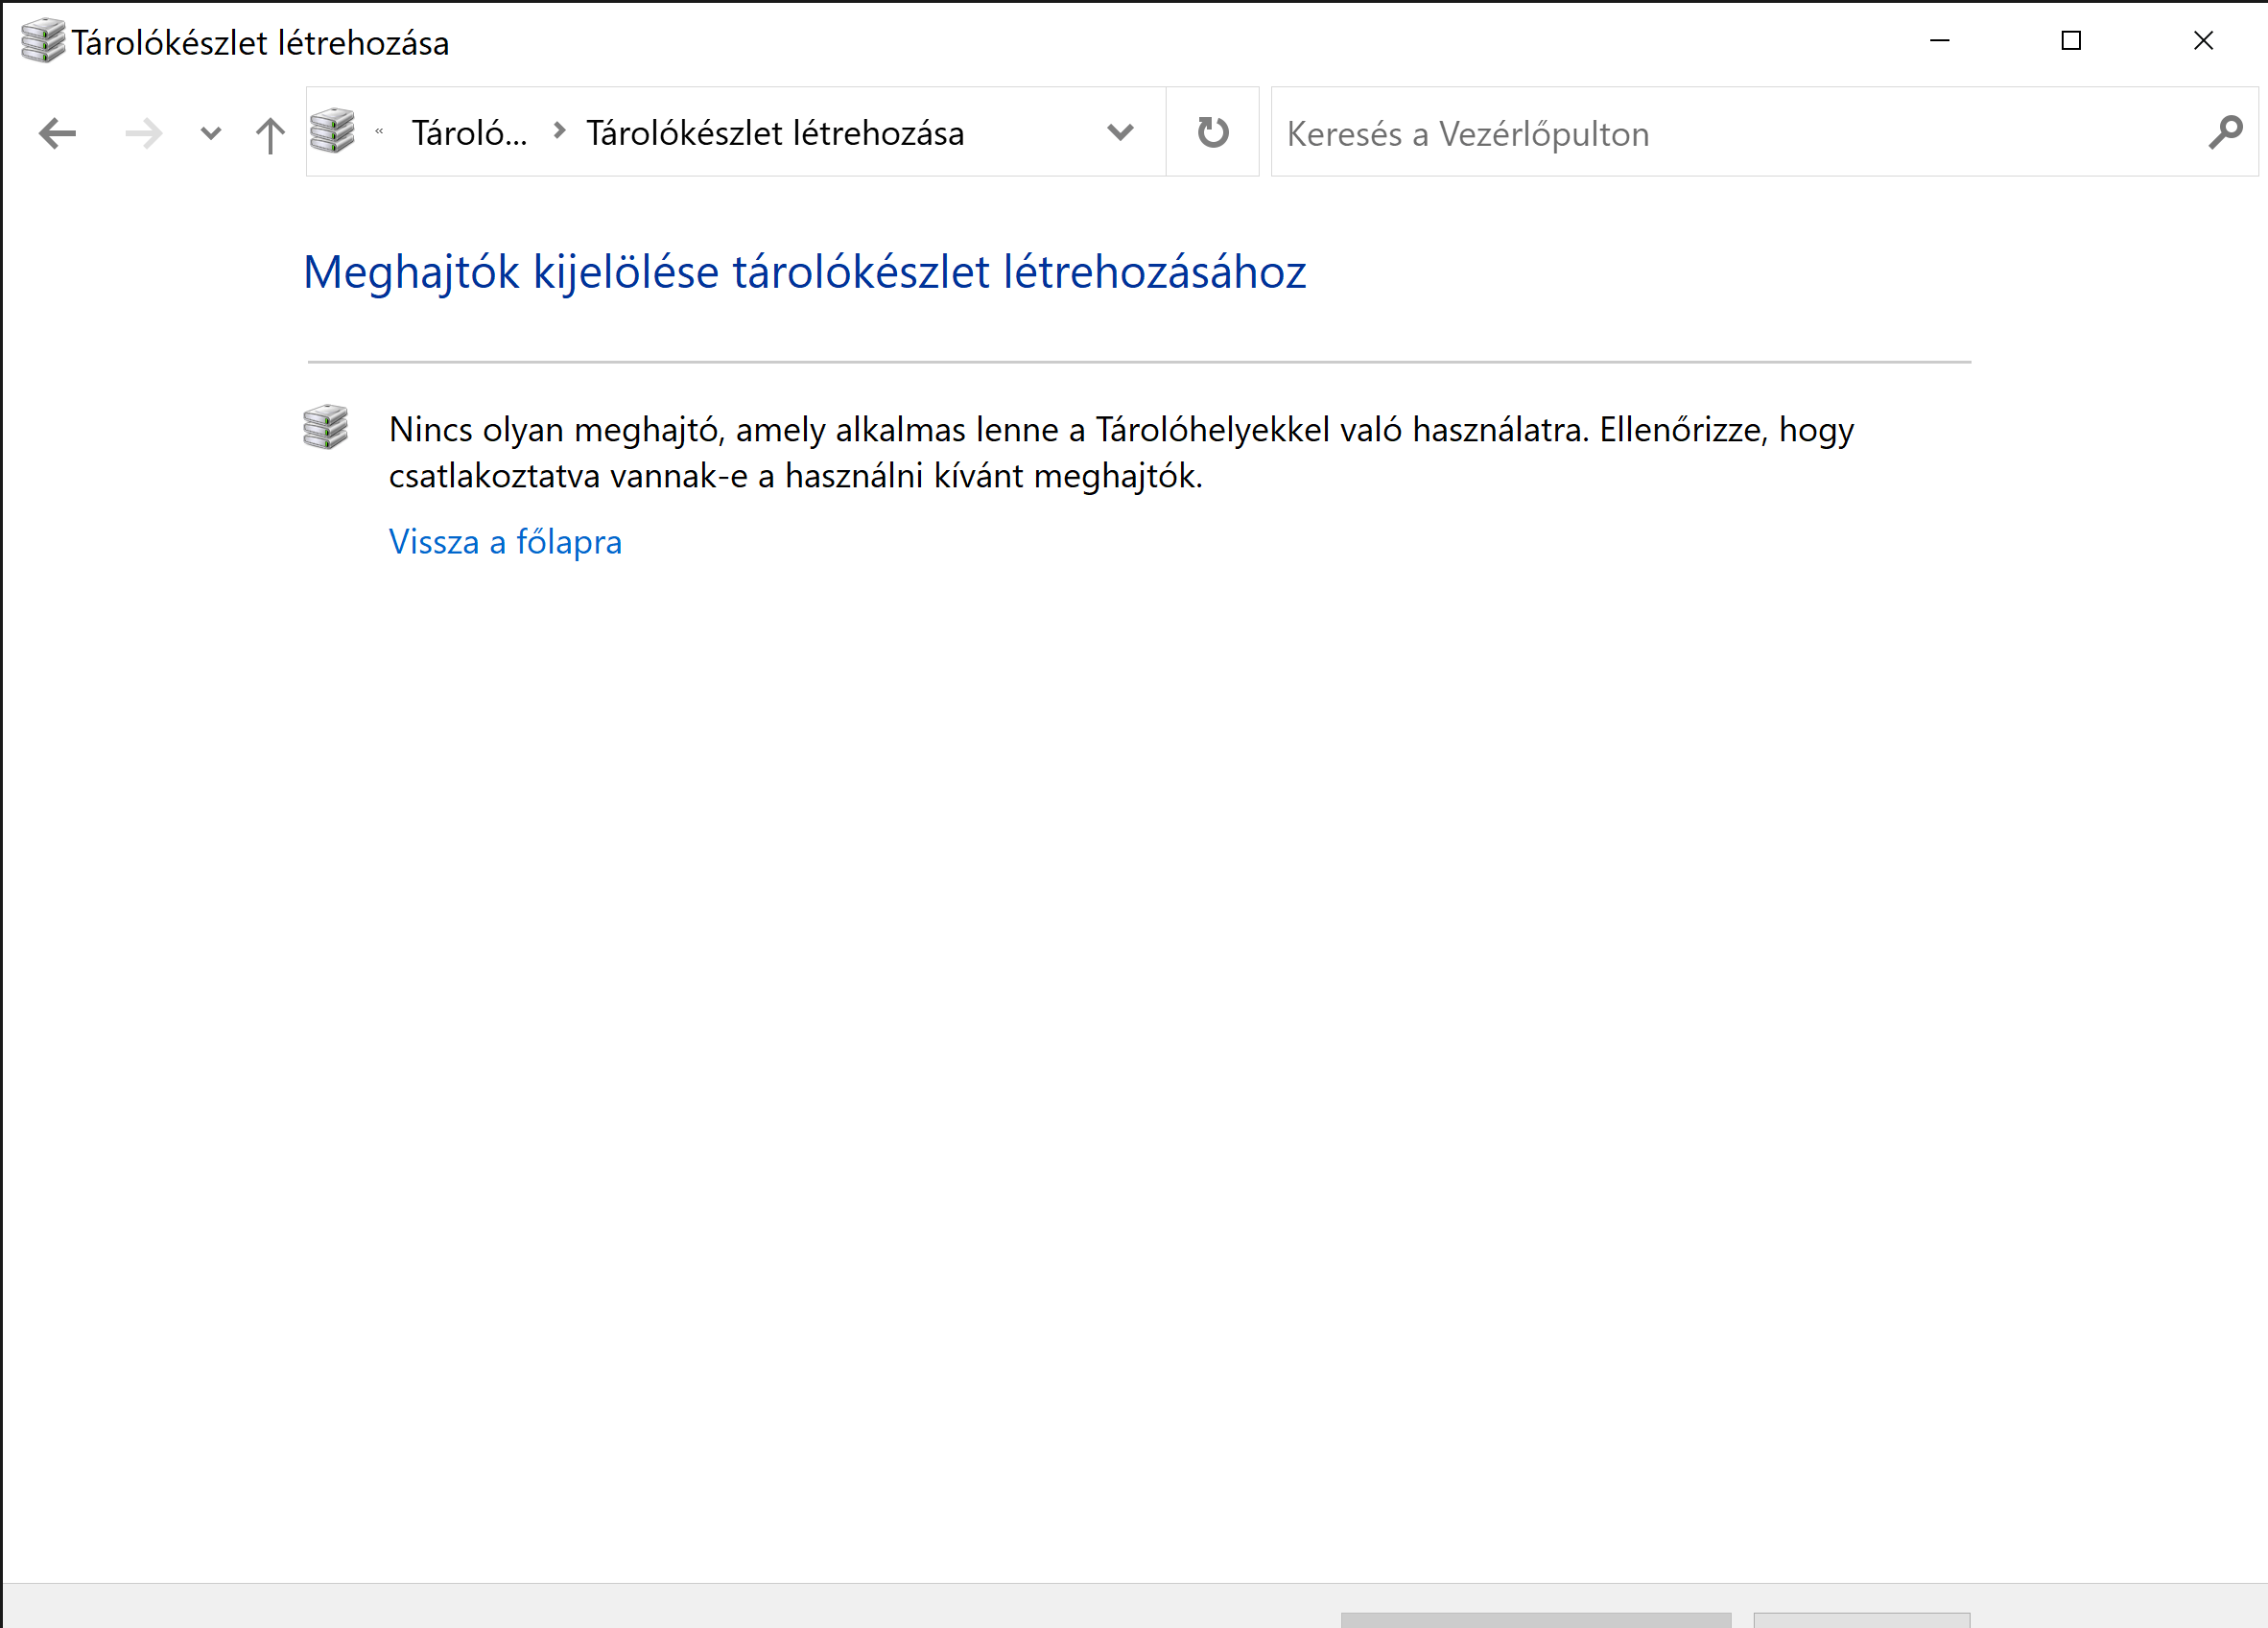Viewport: 2268px width, 1628px height.
Task: Maximize the Tárolókészlet létrehozása window
Action: pyautogui.click(x=2071, y=41)
